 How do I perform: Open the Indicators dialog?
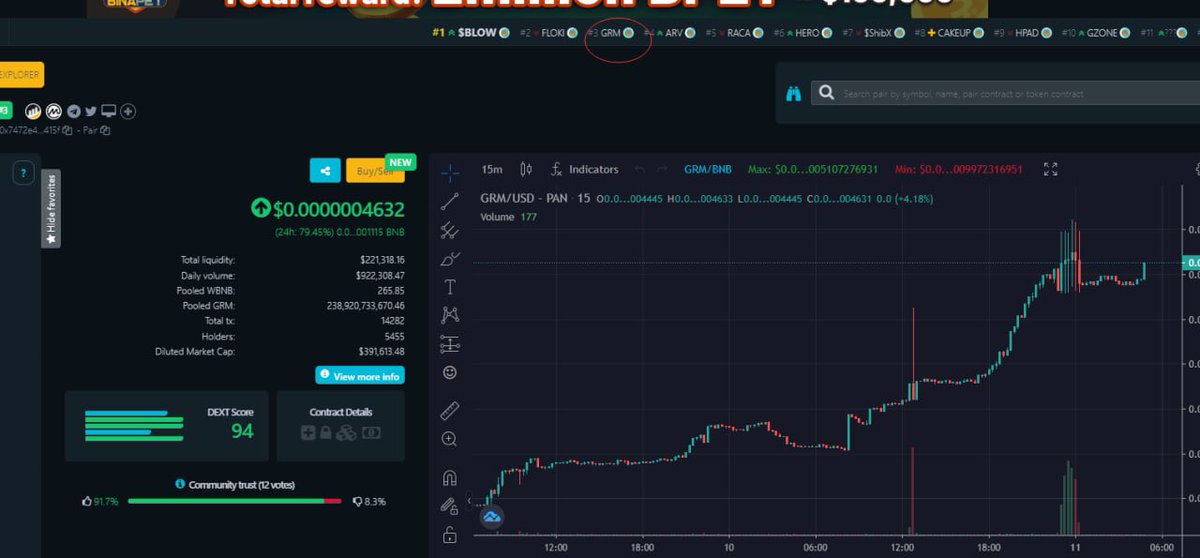(x=585, y=169)
